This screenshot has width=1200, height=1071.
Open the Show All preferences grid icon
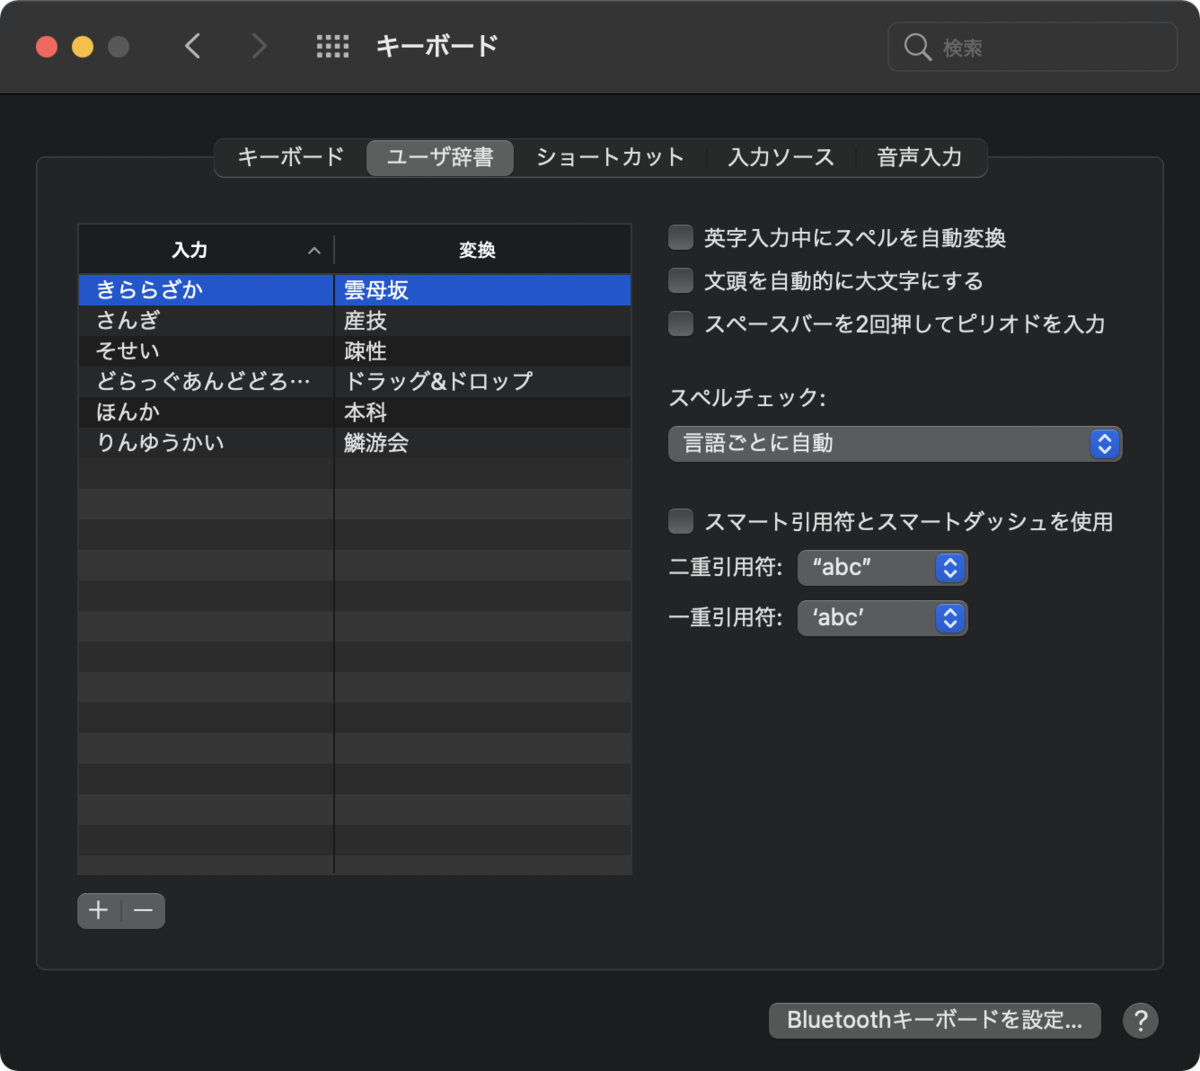(333, 46)
